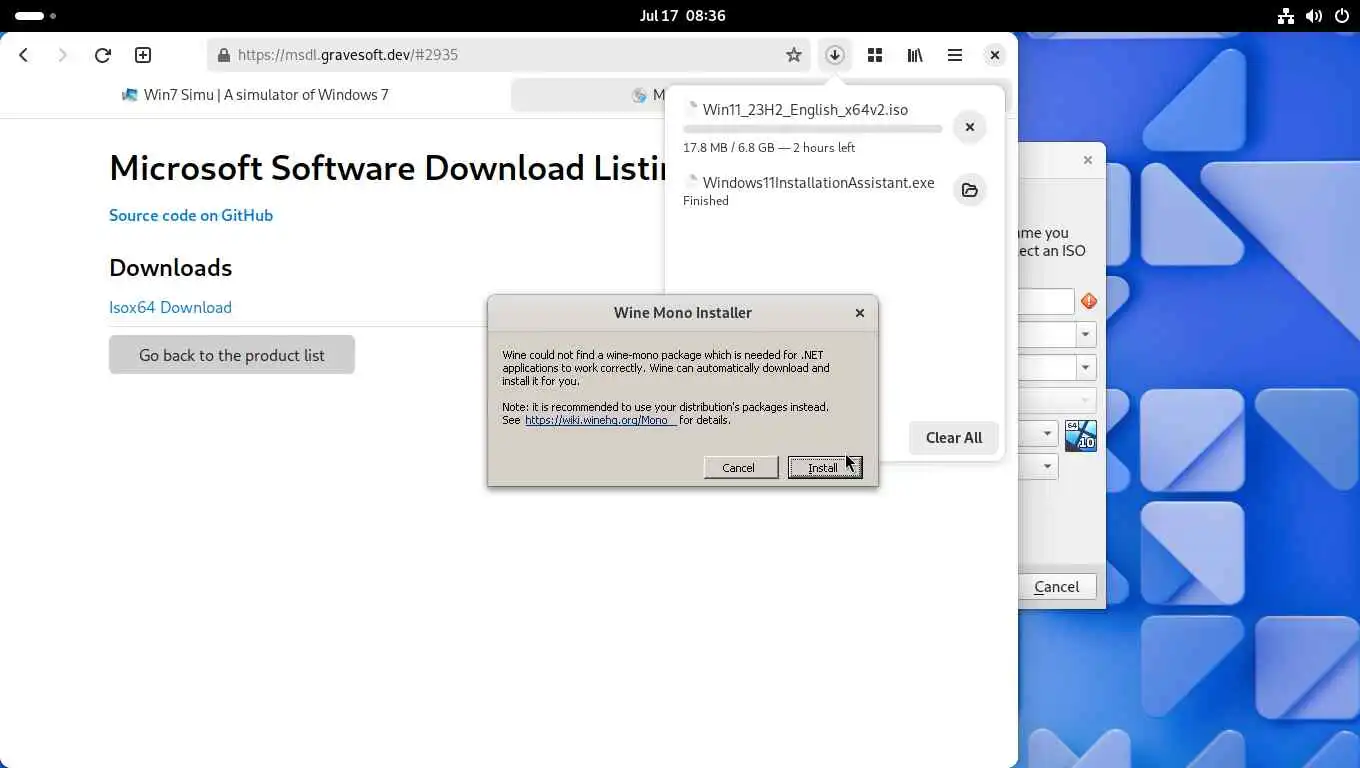
Task: Open the wiki.winehq.org/Mono link
Action: point(600,420)
